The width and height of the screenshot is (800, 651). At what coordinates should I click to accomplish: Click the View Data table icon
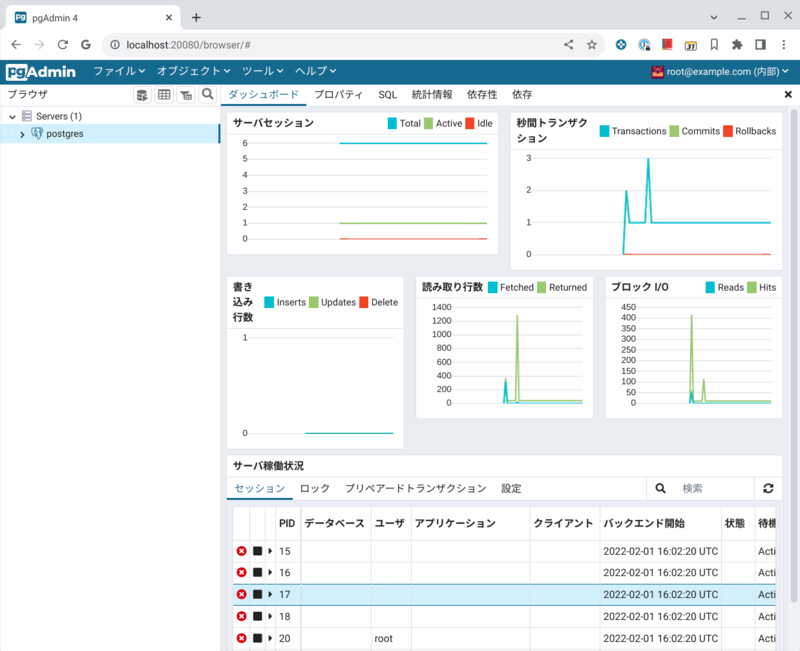164,95
